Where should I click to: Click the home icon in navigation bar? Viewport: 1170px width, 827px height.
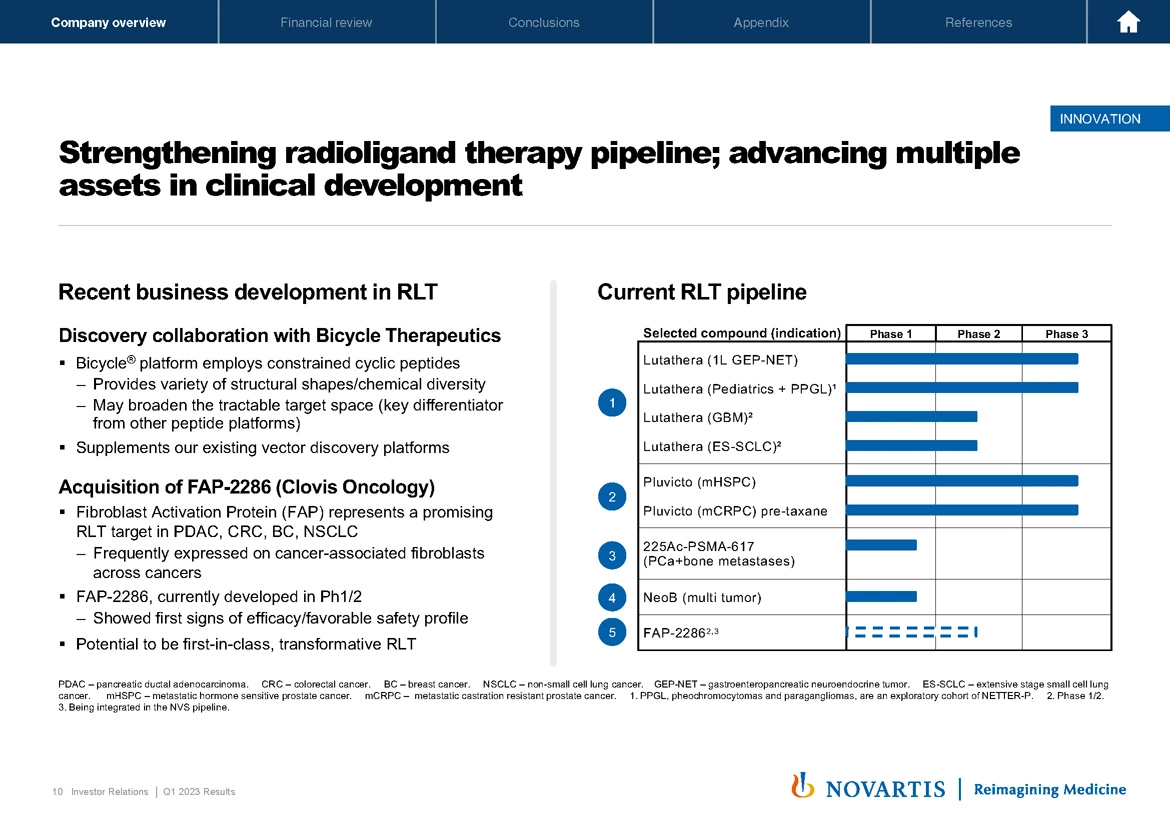(x=1128, y=22)
